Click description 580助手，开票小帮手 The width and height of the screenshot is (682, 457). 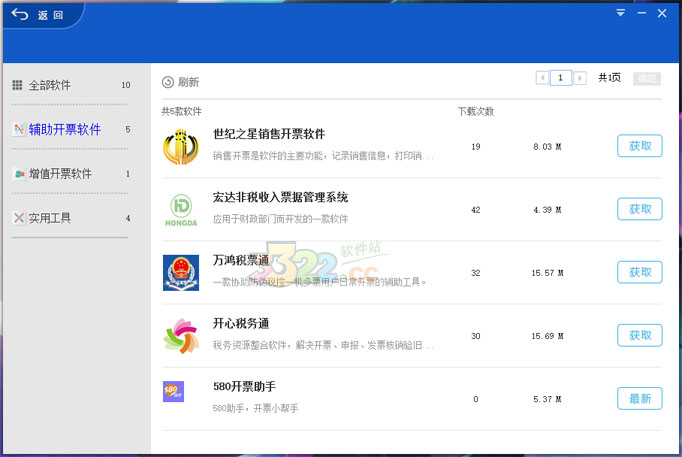255,408
